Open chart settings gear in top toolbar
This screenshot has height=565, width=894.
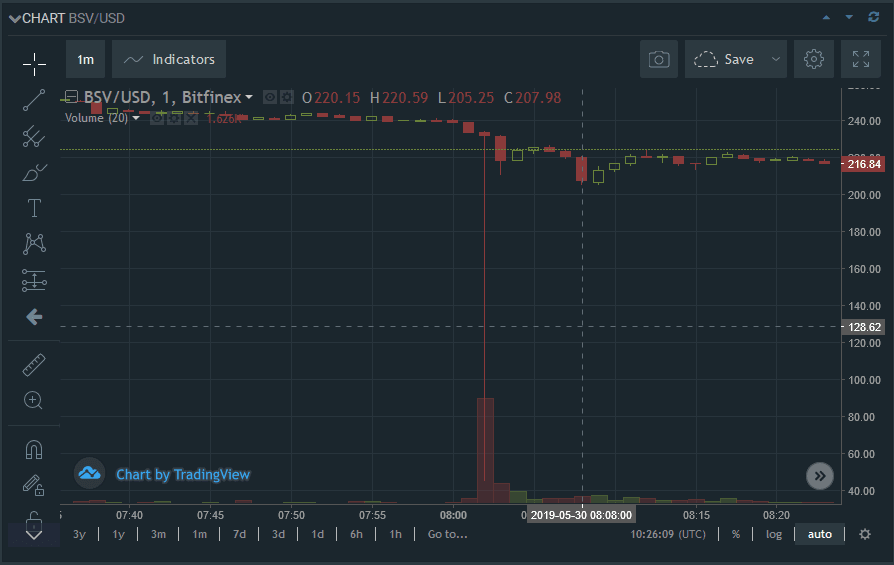[x=813, y=60]
